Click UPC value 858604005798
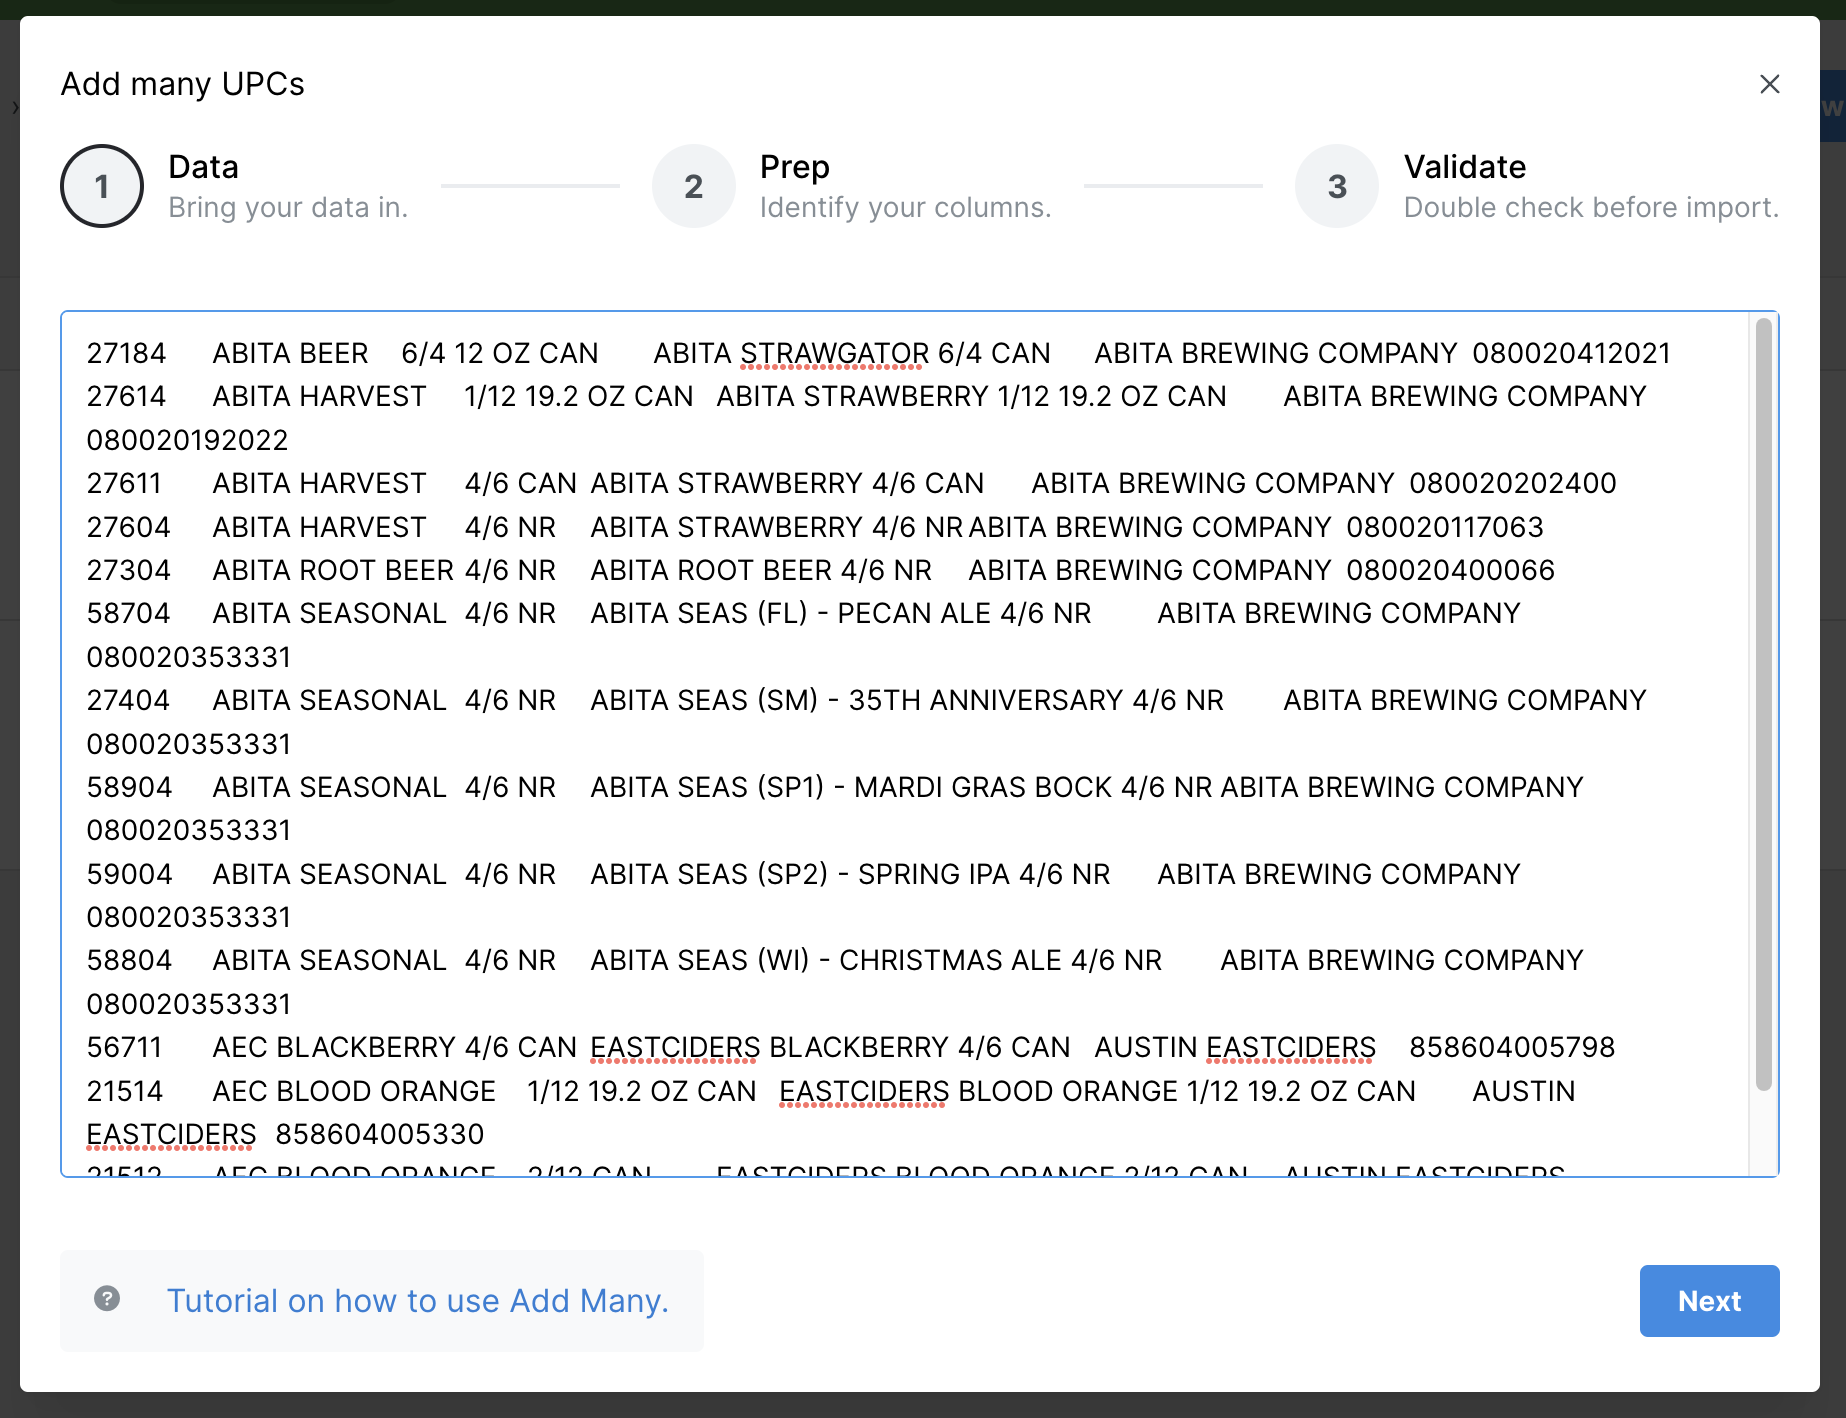1846x1418 pixels. pyautogui.click(x=1512, y=1047)
